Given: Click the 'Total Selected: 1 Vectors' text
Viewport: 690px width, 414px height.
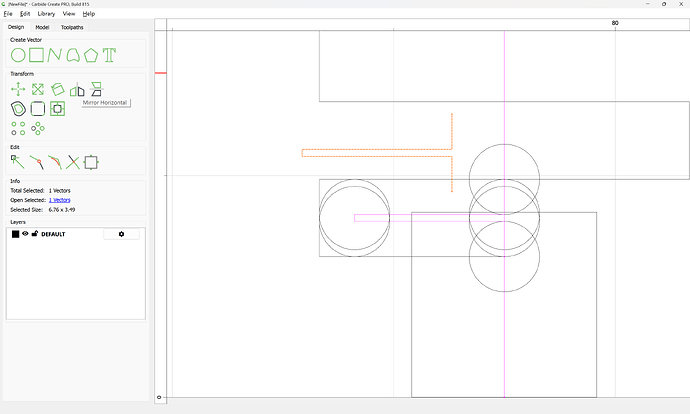Looking at the screenshot, I should pos(40,191).
